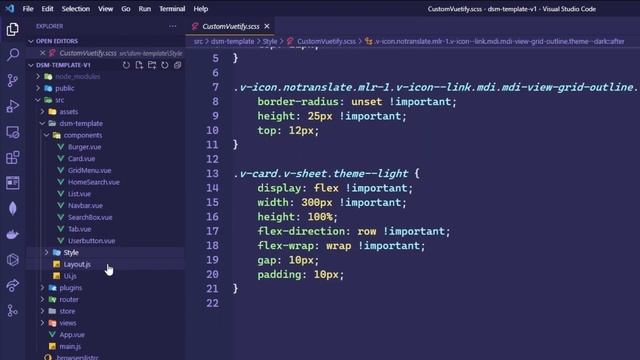Open the Remote Explorer view

pyautogui.click(x=13, y=132)
